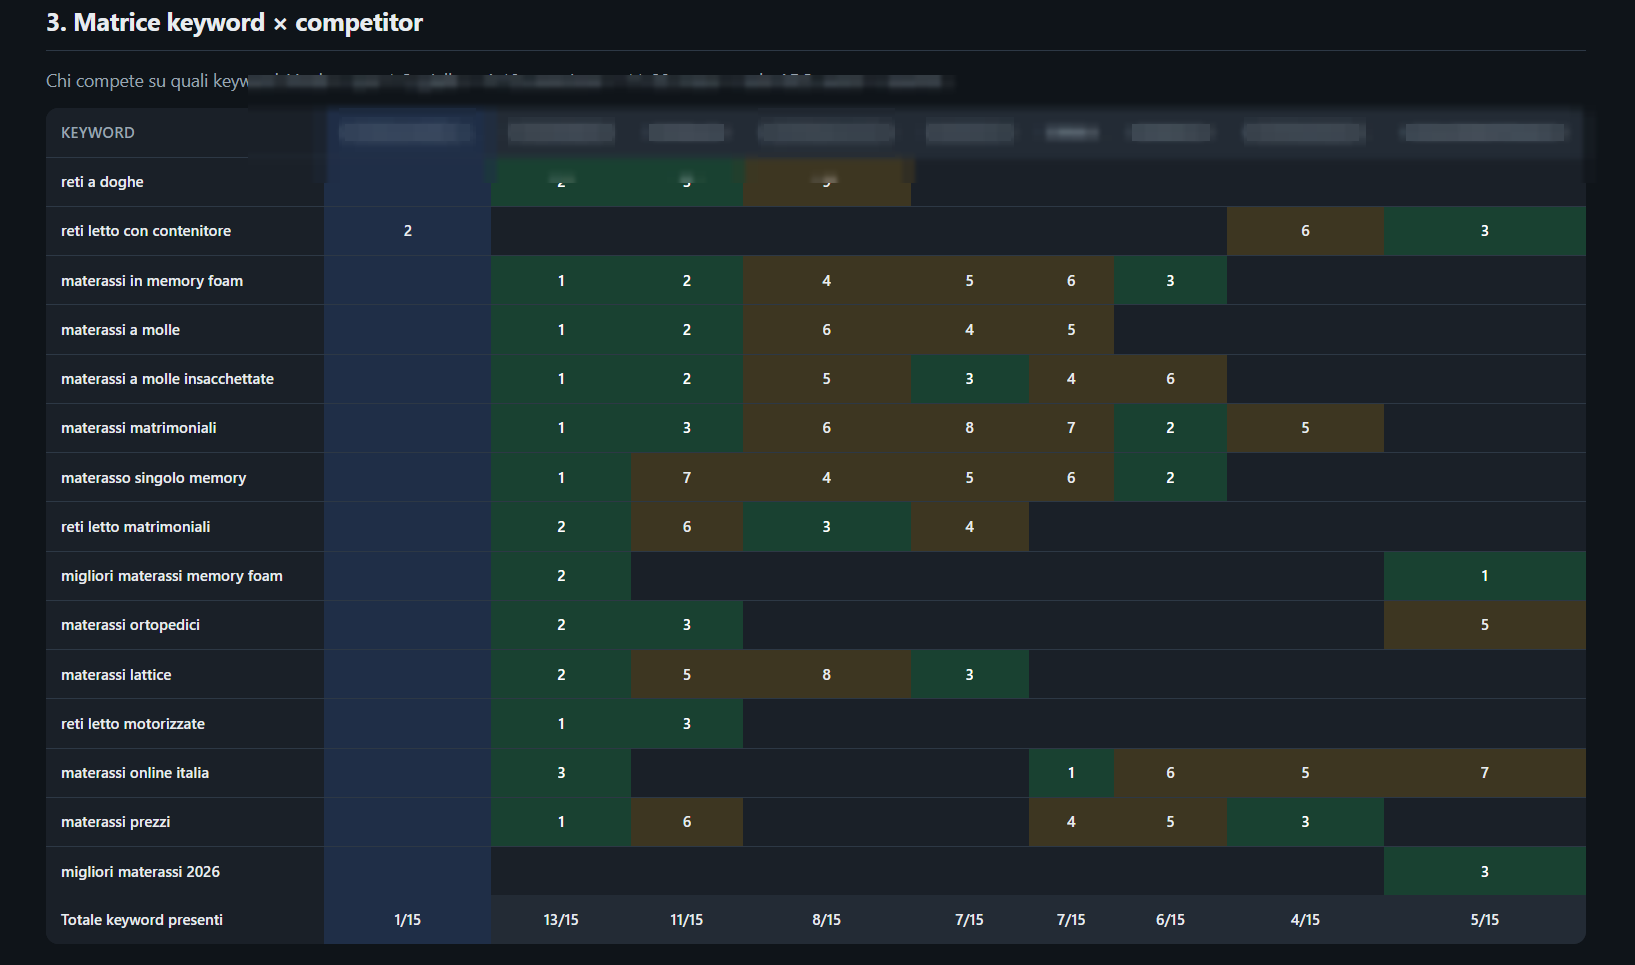Click position 4 in 'materasso singolo memory' row

[x=827, y=478]
